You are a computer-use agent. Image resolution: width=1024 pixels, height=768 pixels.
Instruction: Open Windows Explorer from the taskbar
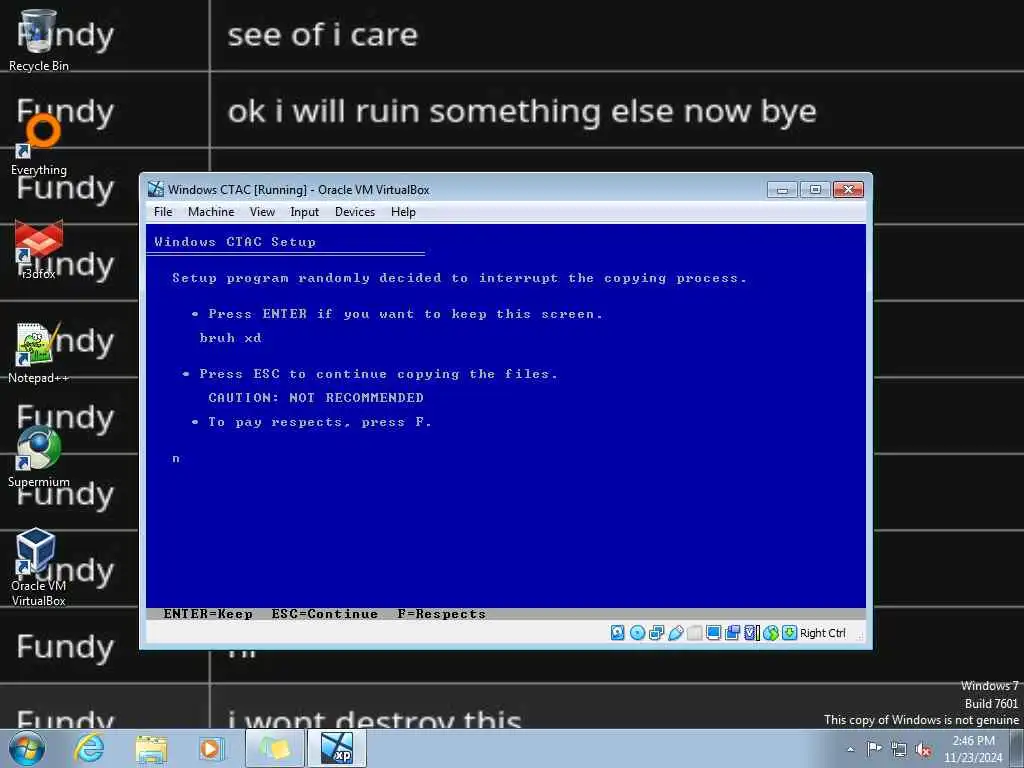point(152,748)
